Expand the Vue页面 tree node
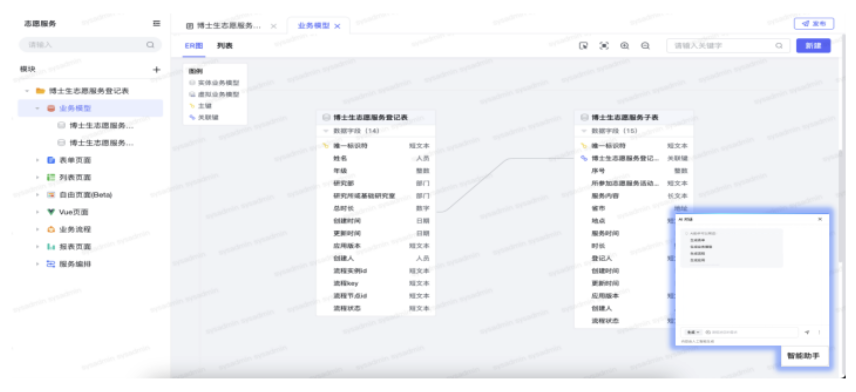Screen dimensions: 856x392 coord(38,212)
